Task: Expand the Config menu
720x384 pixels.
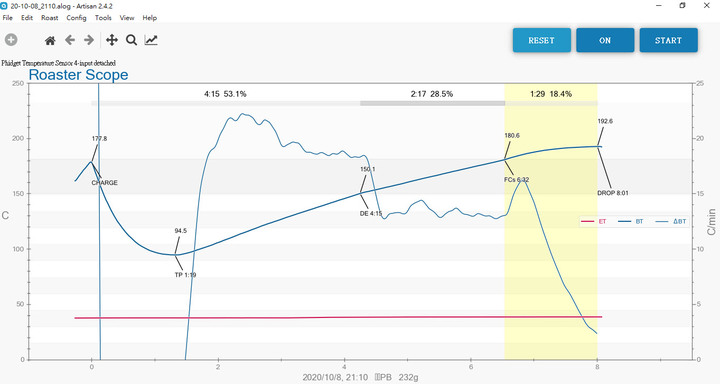Action: pyautogui.click(x=76, y=18)
